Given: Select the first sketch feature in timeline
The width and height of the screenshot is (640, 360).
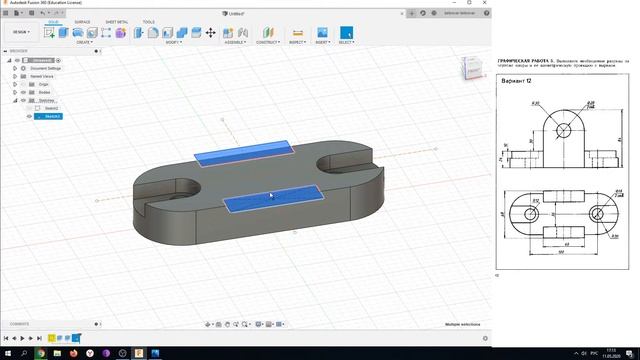Looking at the screenshot, I should [51, 338].
